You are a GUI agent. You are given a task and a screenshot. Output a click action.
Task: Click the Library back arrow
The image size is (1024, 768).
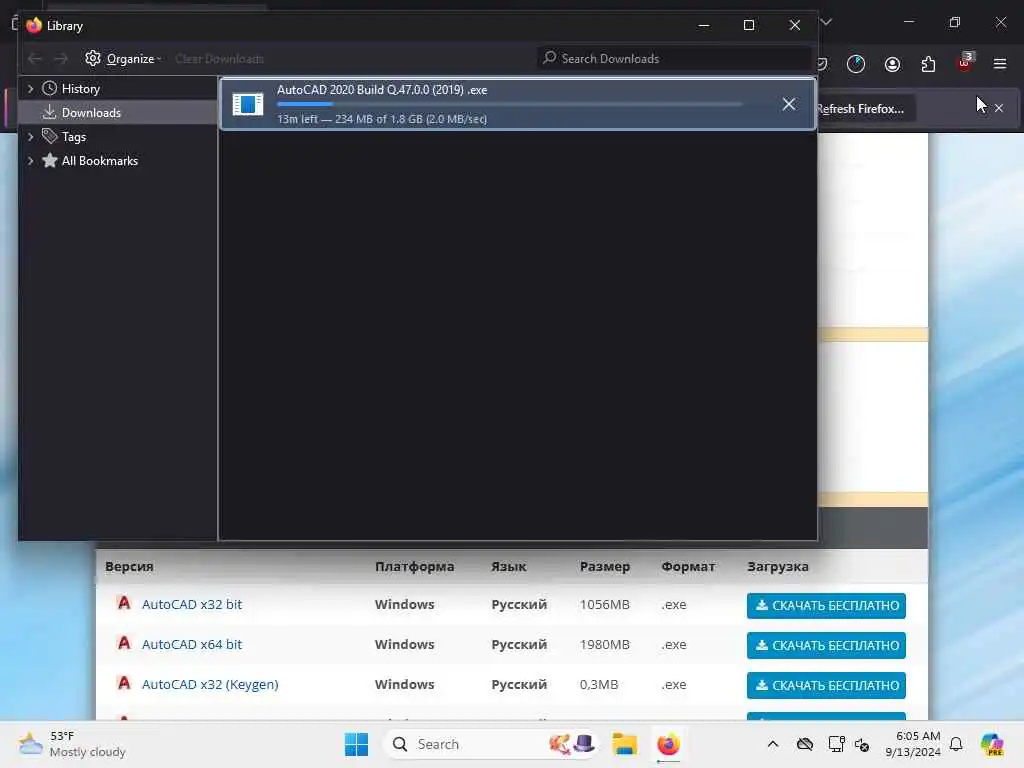tap(35, 59)
